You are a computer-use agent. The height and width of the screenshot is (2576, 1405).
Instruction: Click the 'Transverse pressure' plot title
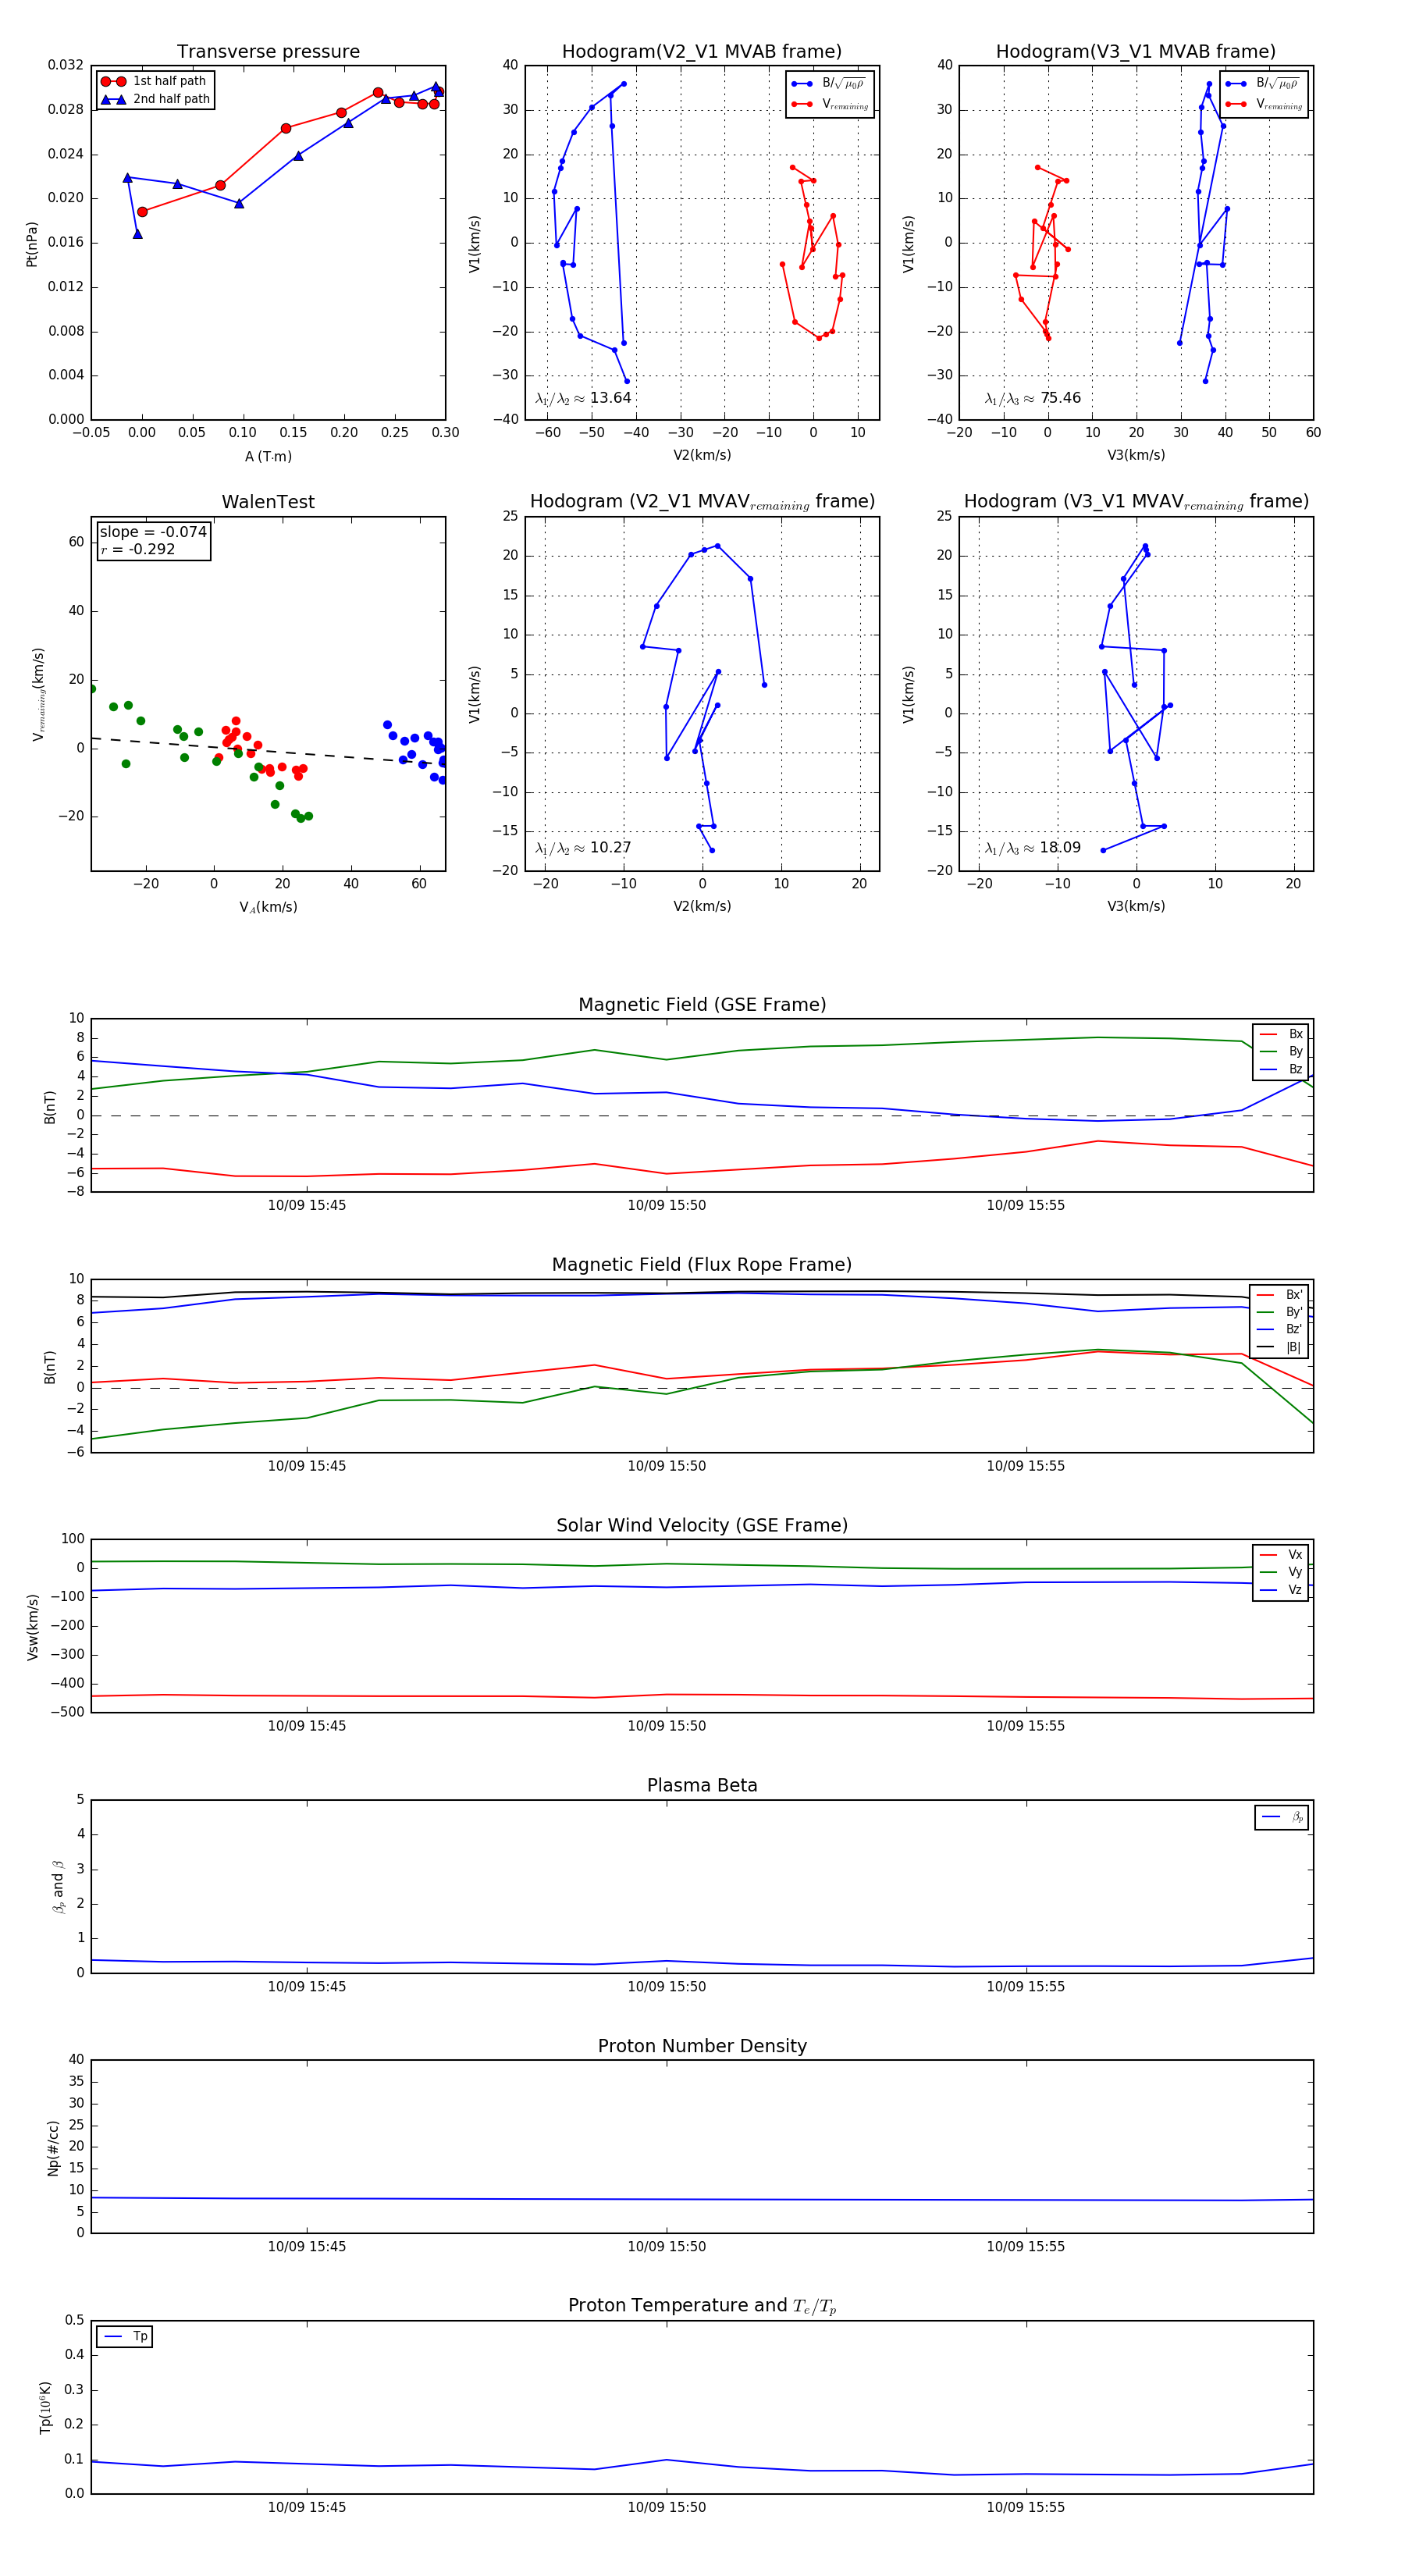[x=268, y=52]
